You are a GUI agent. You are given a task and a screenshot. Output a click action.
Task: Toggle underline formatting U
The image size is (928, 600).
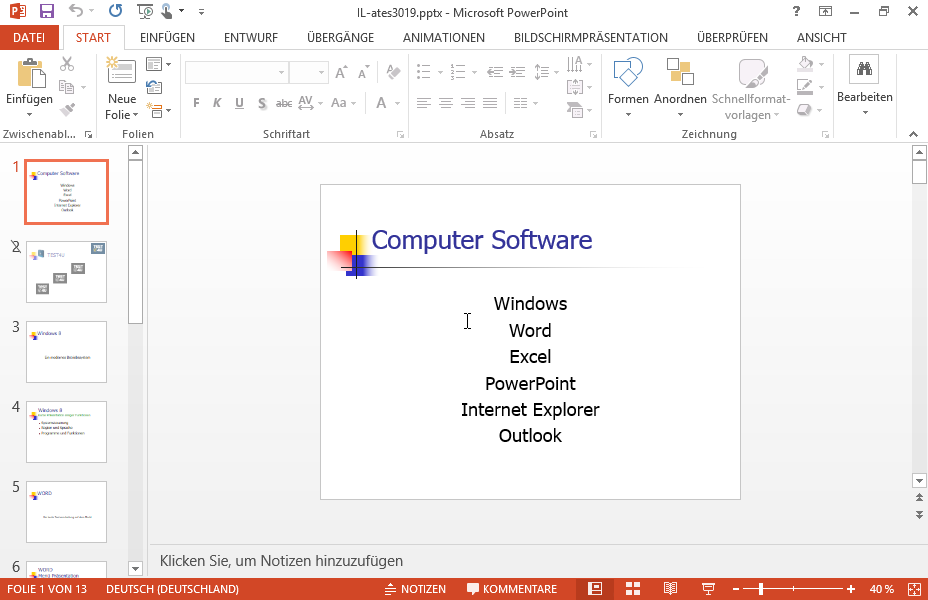click(x=239, y=104)
